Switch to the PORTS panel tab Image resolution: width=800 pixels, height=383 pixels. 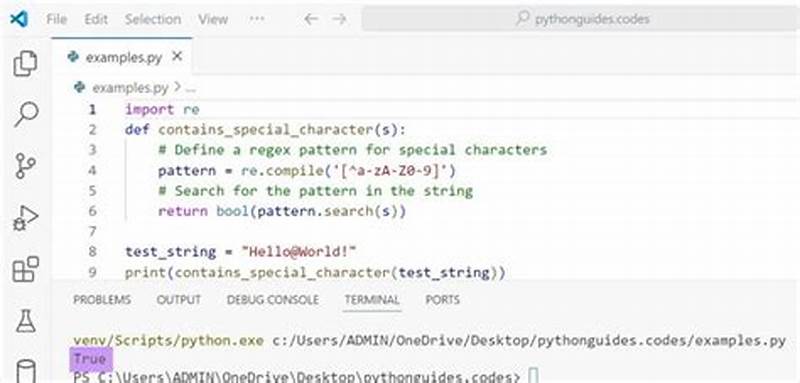click(x=442, y=299)
